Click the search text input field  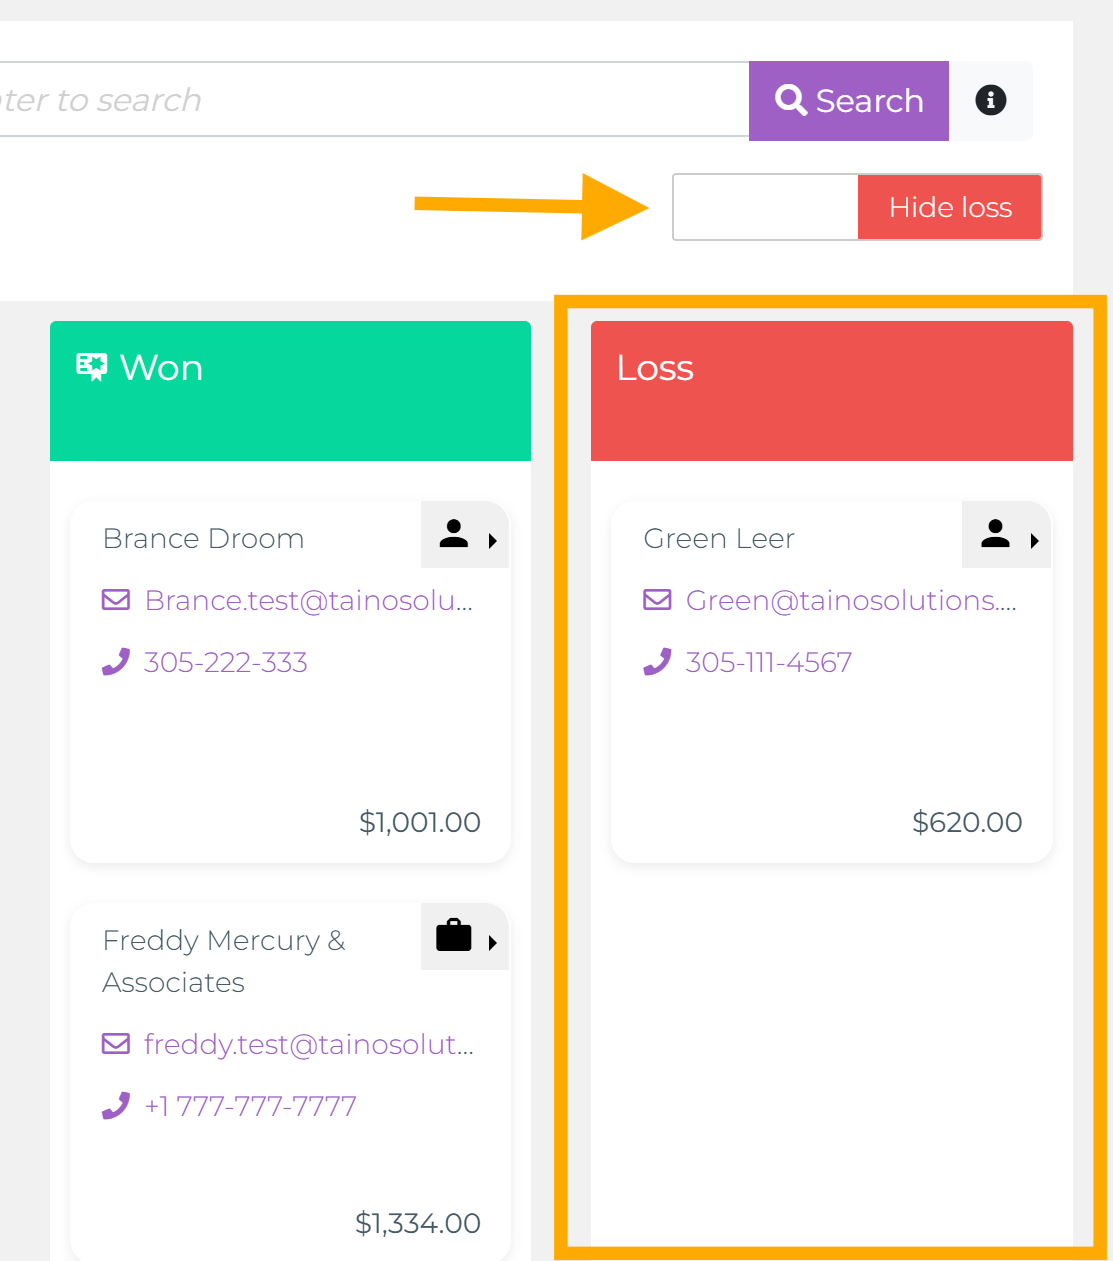370,100
